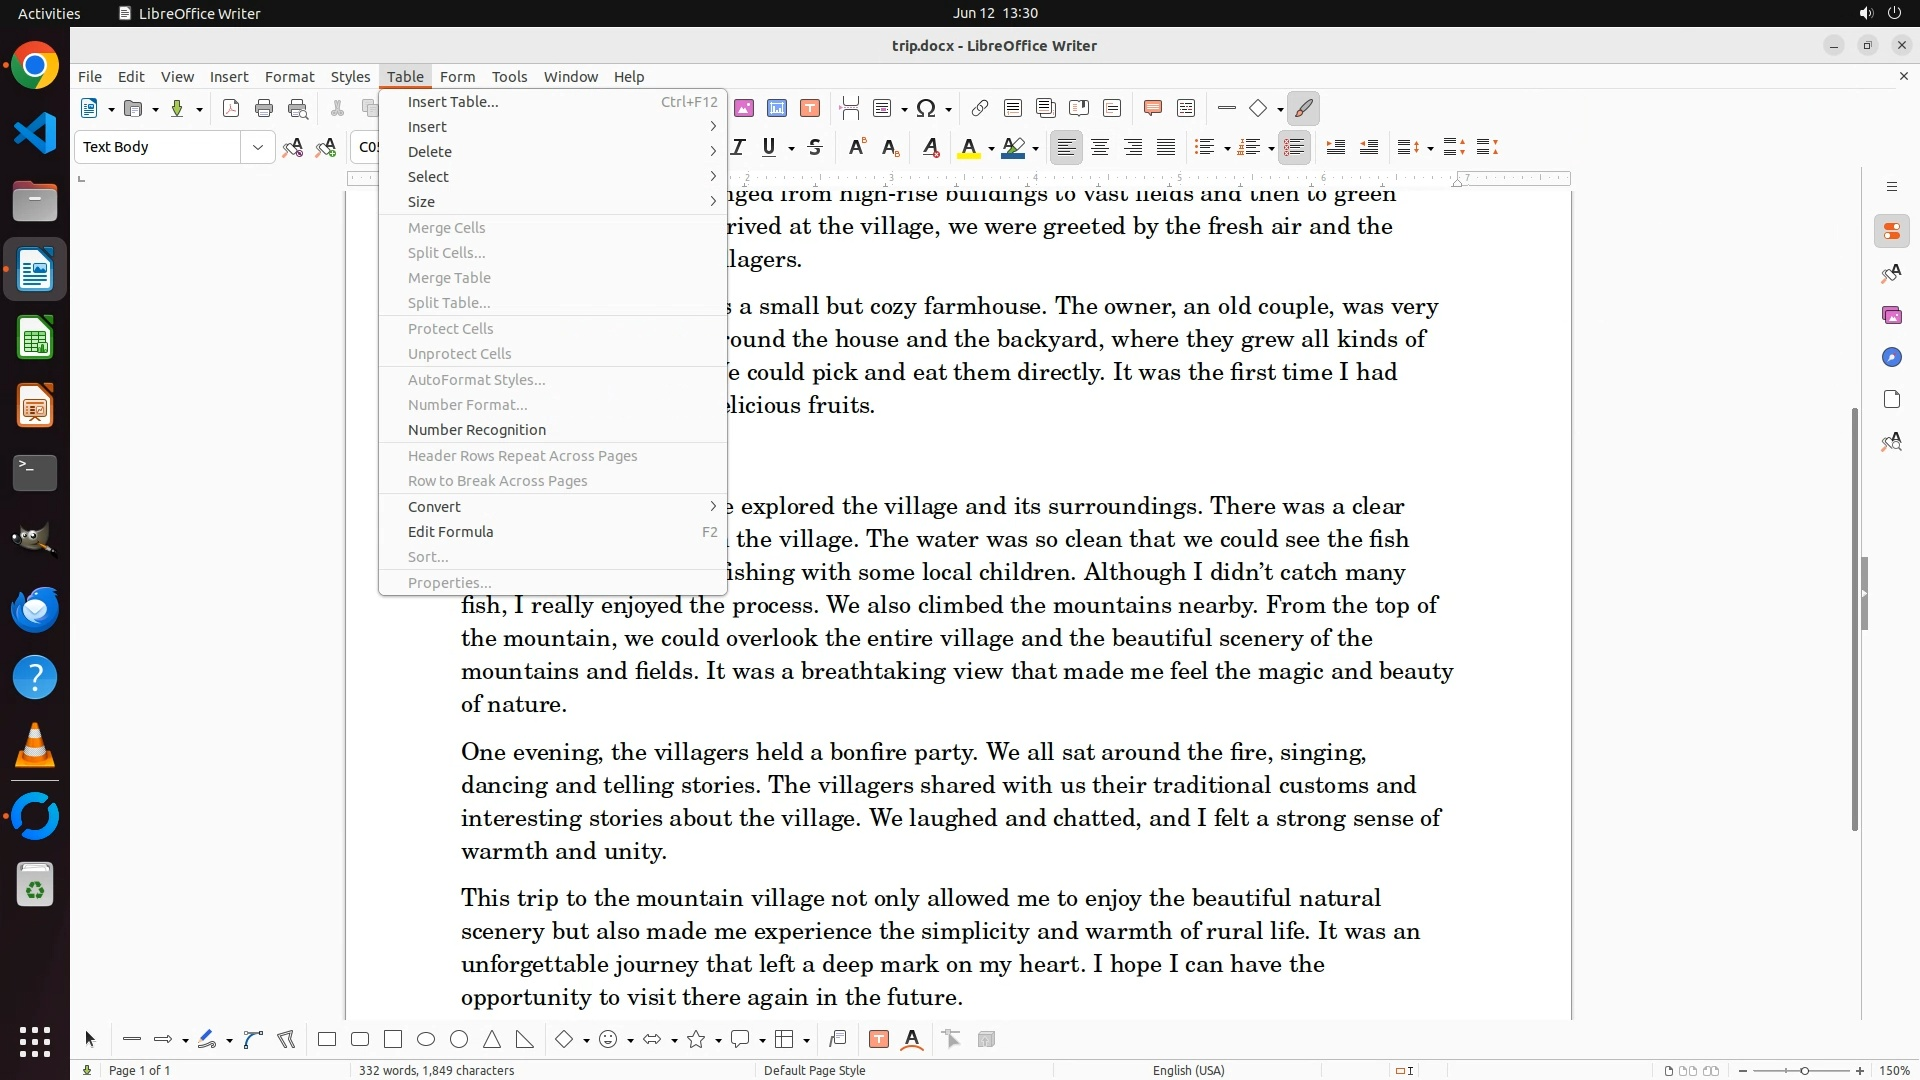Toggle Justified paragraph alignment
This screenshot has width=1920, height=1080.
coord(1166,147)
